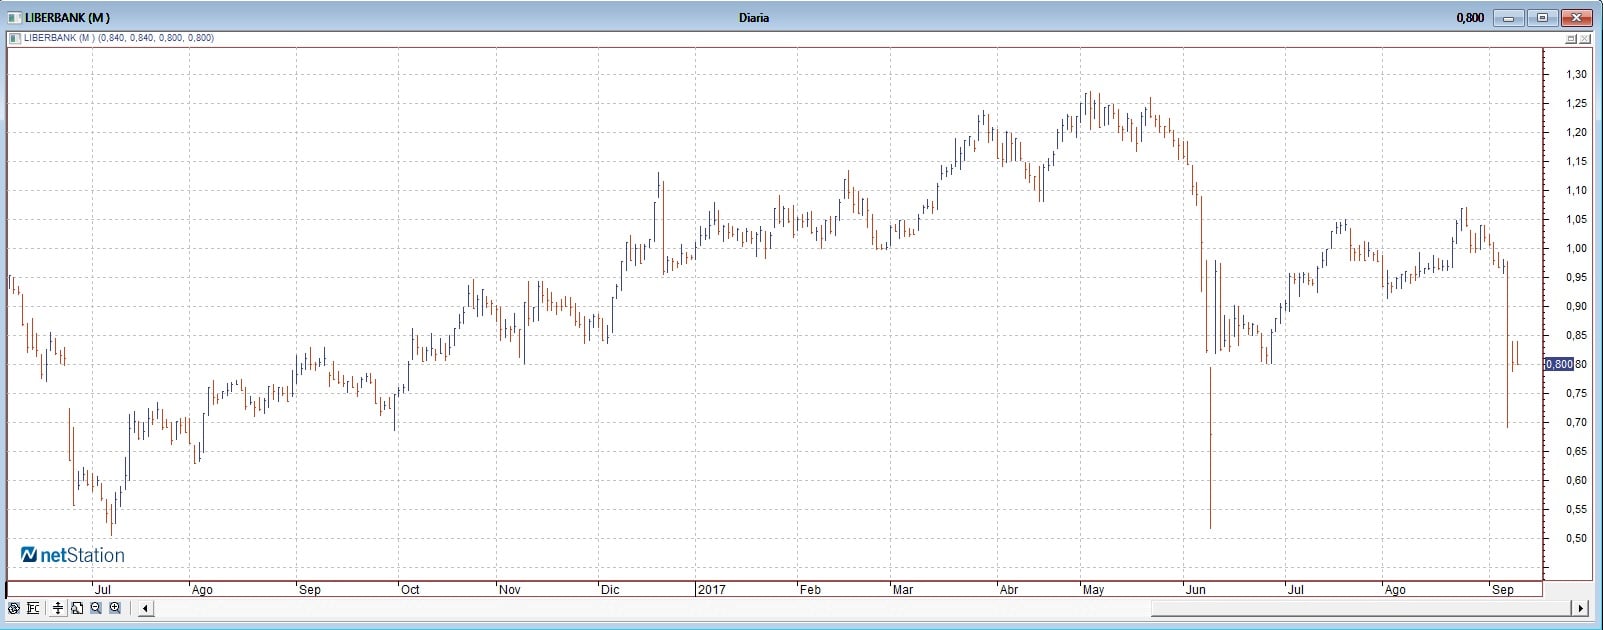The image size is (1603, 630).
Task: Close the inner chart panel
Action: click(x=1585, y=39)
